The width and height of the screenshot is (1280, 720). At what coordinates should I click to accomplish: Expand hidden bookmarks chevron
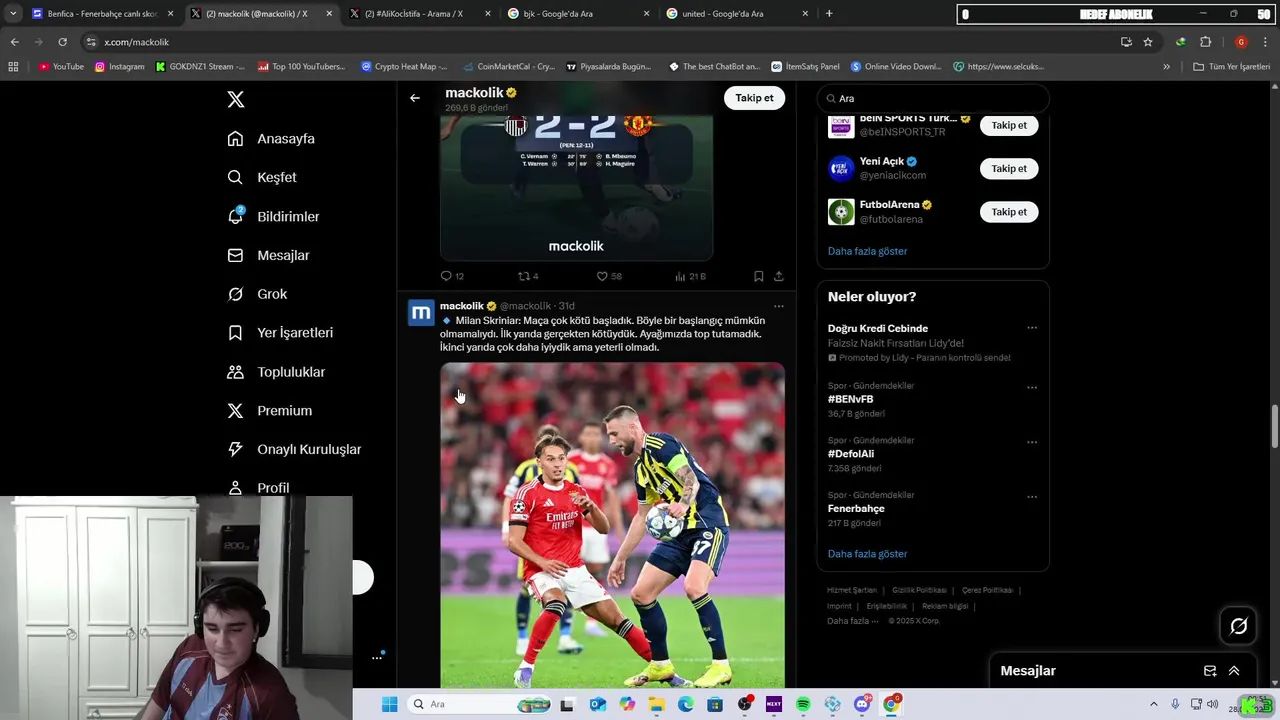1166,67
